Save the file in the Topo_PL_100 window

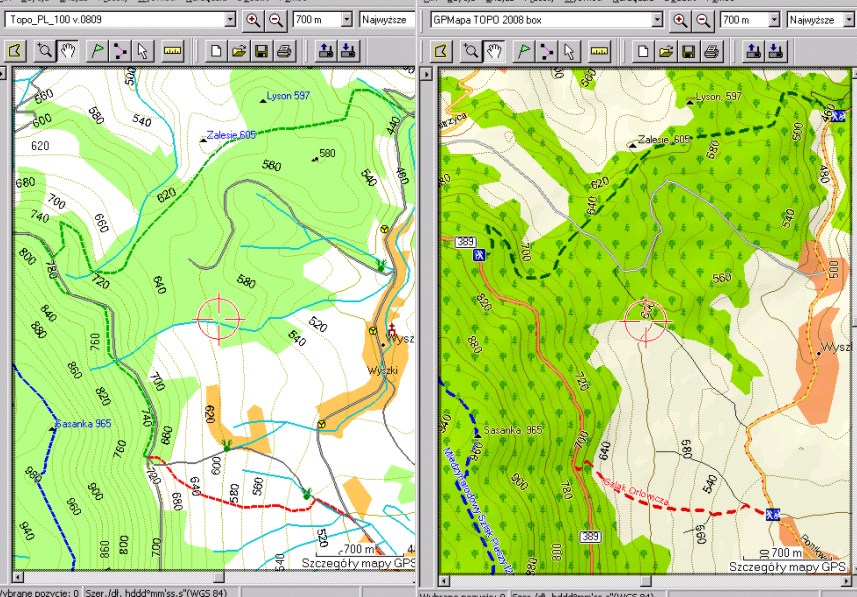261,51
